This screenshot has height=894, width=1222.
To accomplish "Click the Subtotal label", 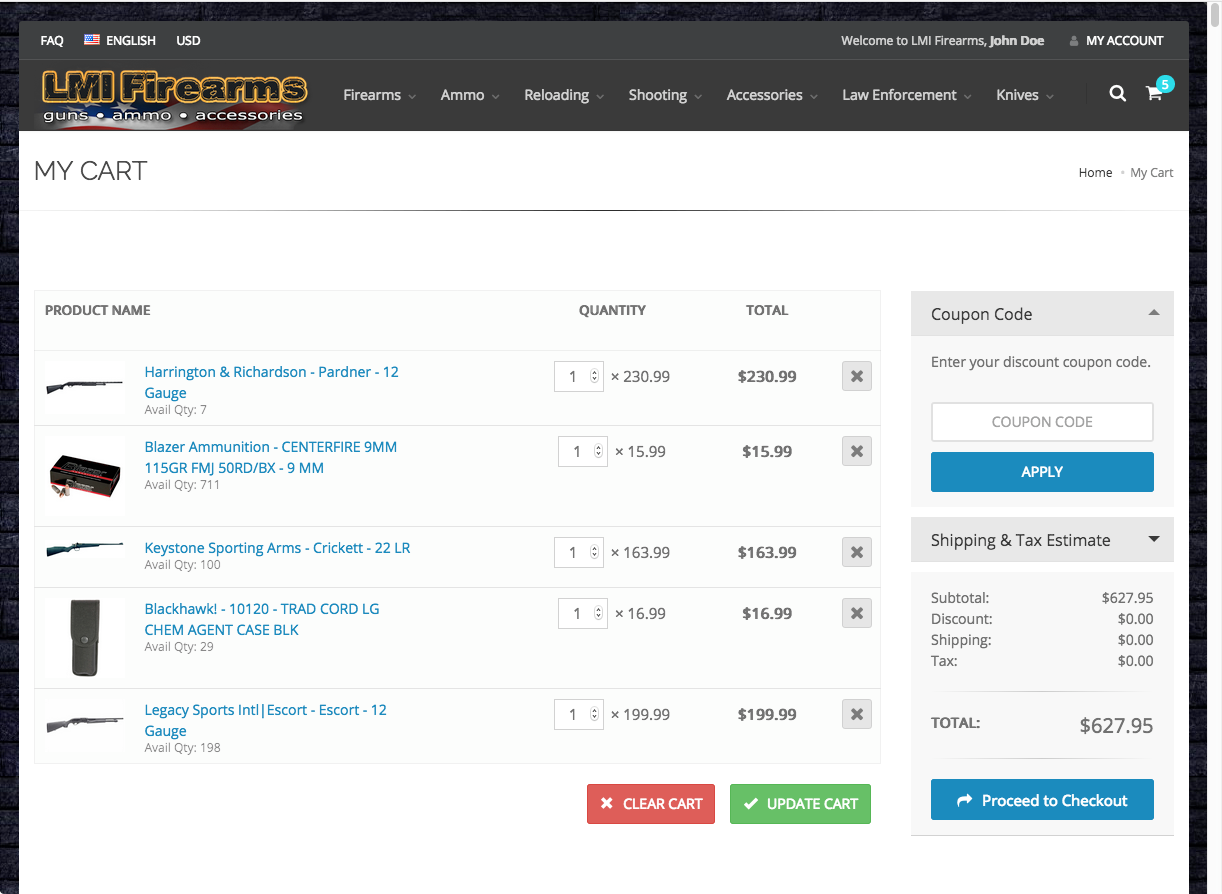I will (960, 598).
